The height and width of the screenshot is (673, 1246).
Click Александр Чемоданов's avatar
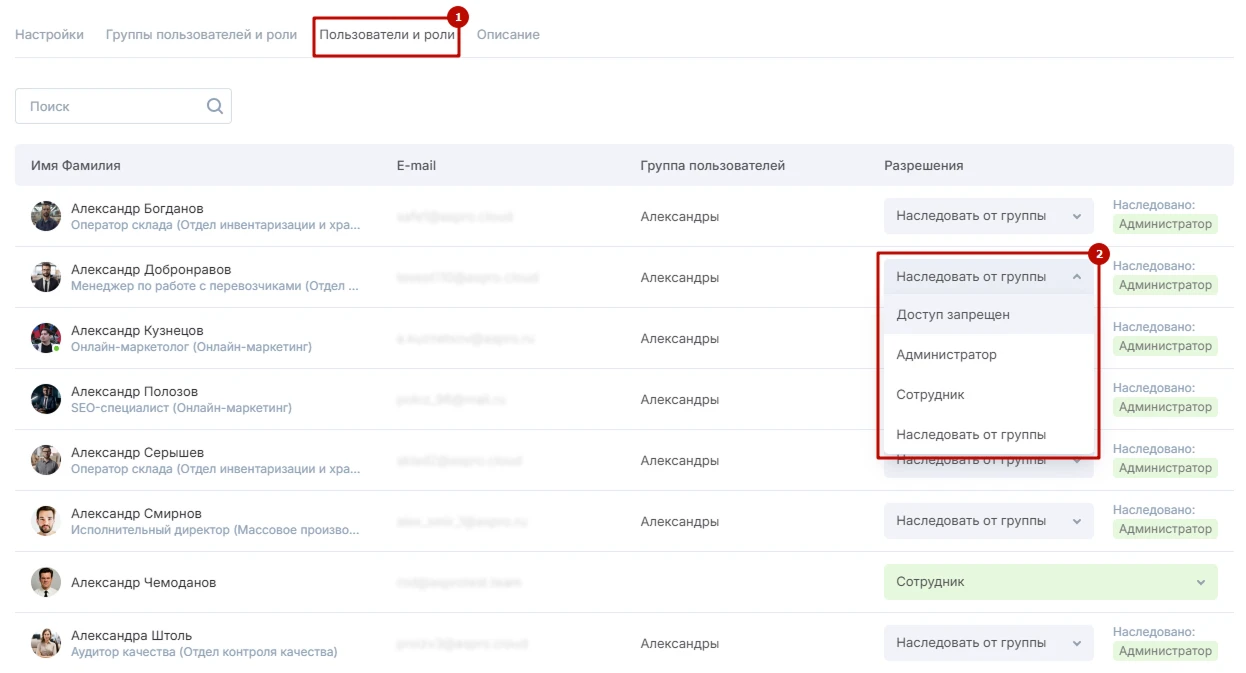click(x=46, y=582)
